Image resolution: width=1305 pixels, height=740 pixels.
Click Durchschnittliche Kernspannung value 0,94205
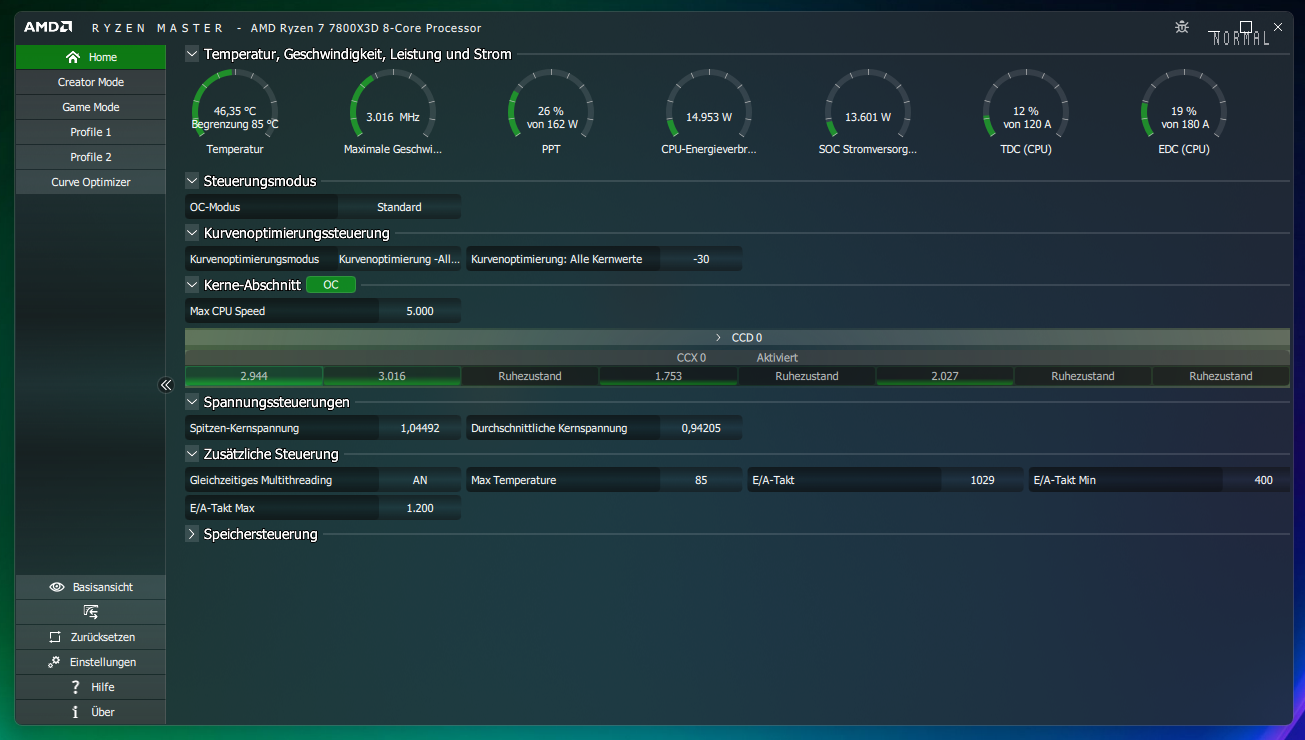tap(701, 428)
